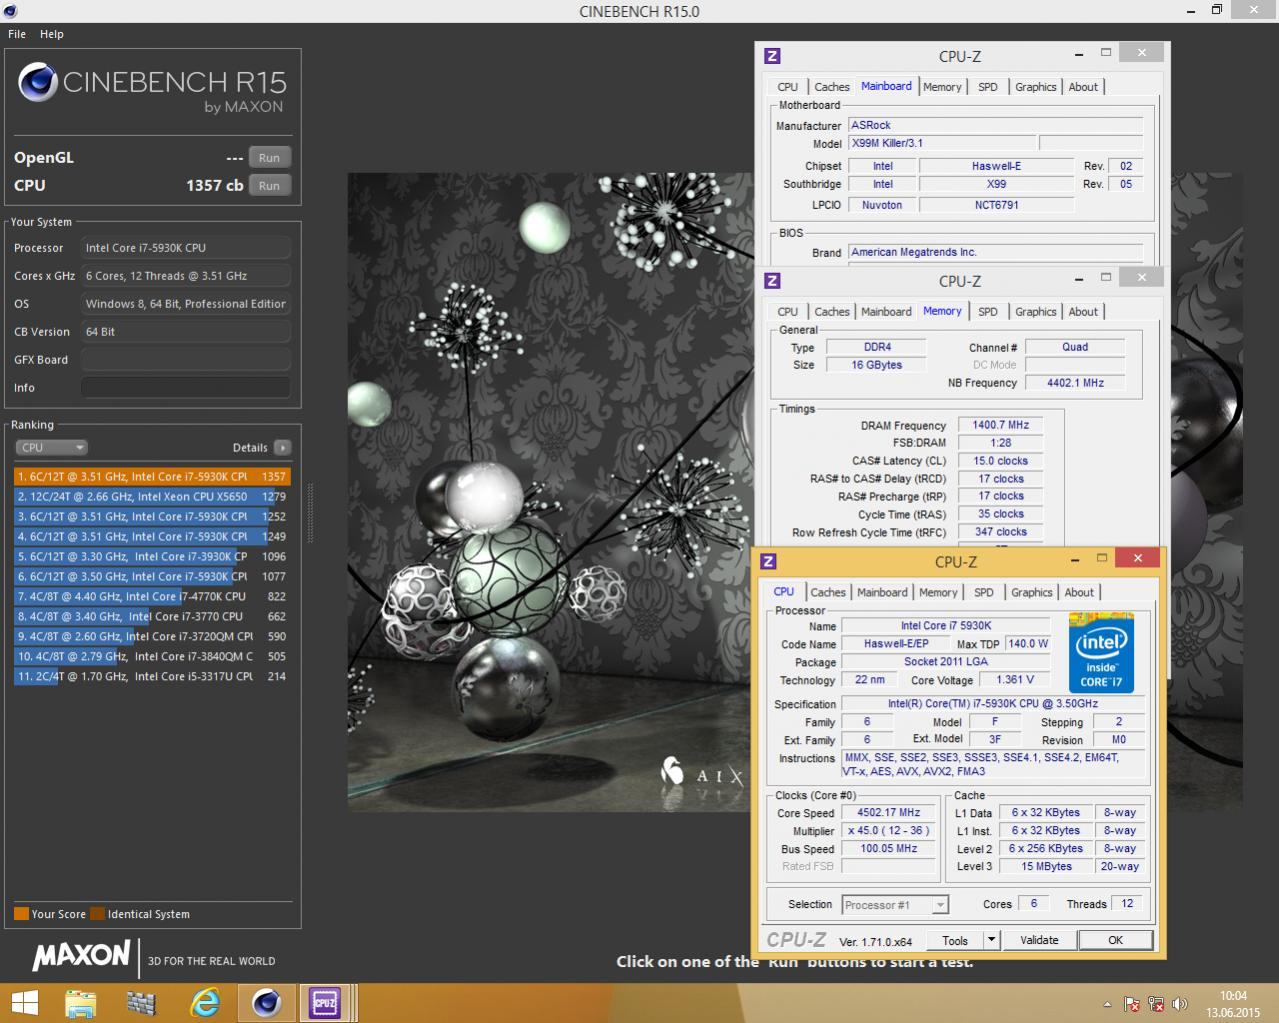Viewport: 1279px width, 1023px height.
Task: Open the second pinned taskbar app icon
Action: point(142,1003)
